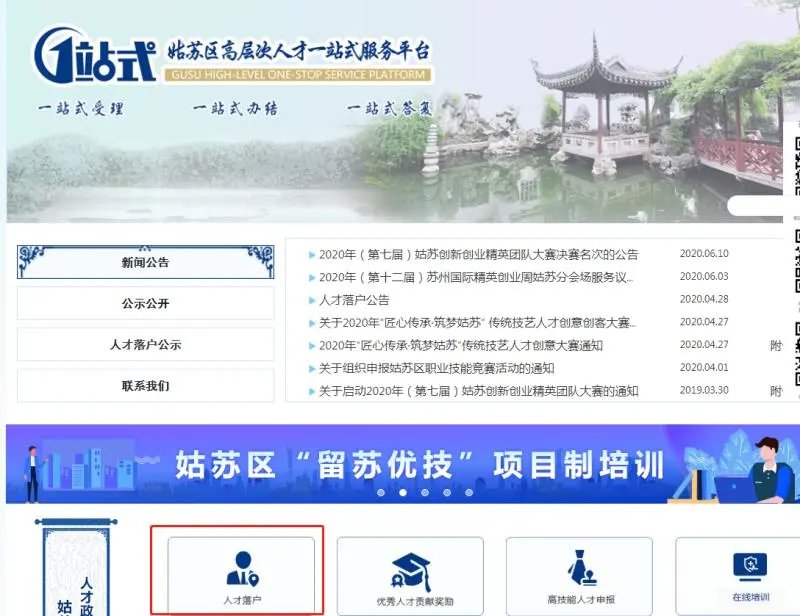The width and height of the screenshot is (800, 616).
Task: Click the date 2020.06.03
Action: click(704, 276)
